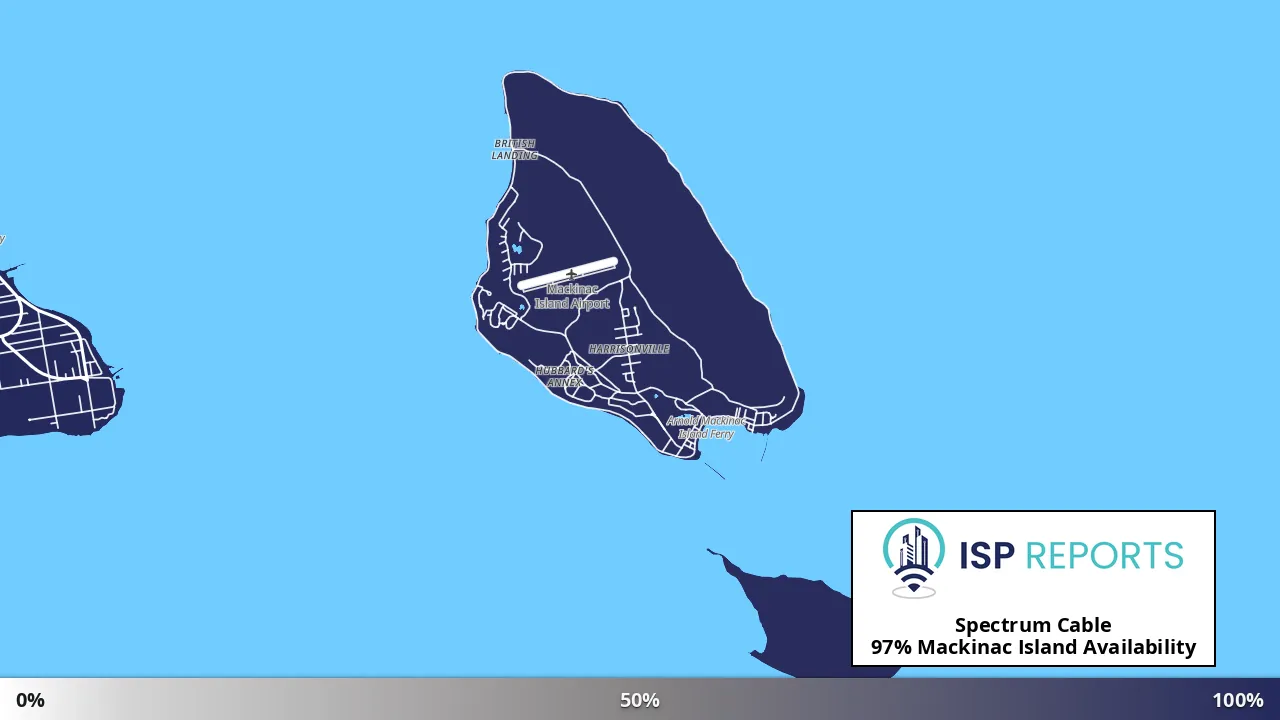
Task: Click the 'Mackinac Island Airport' label
Action: pyautogui.click(x=572, y=296)
